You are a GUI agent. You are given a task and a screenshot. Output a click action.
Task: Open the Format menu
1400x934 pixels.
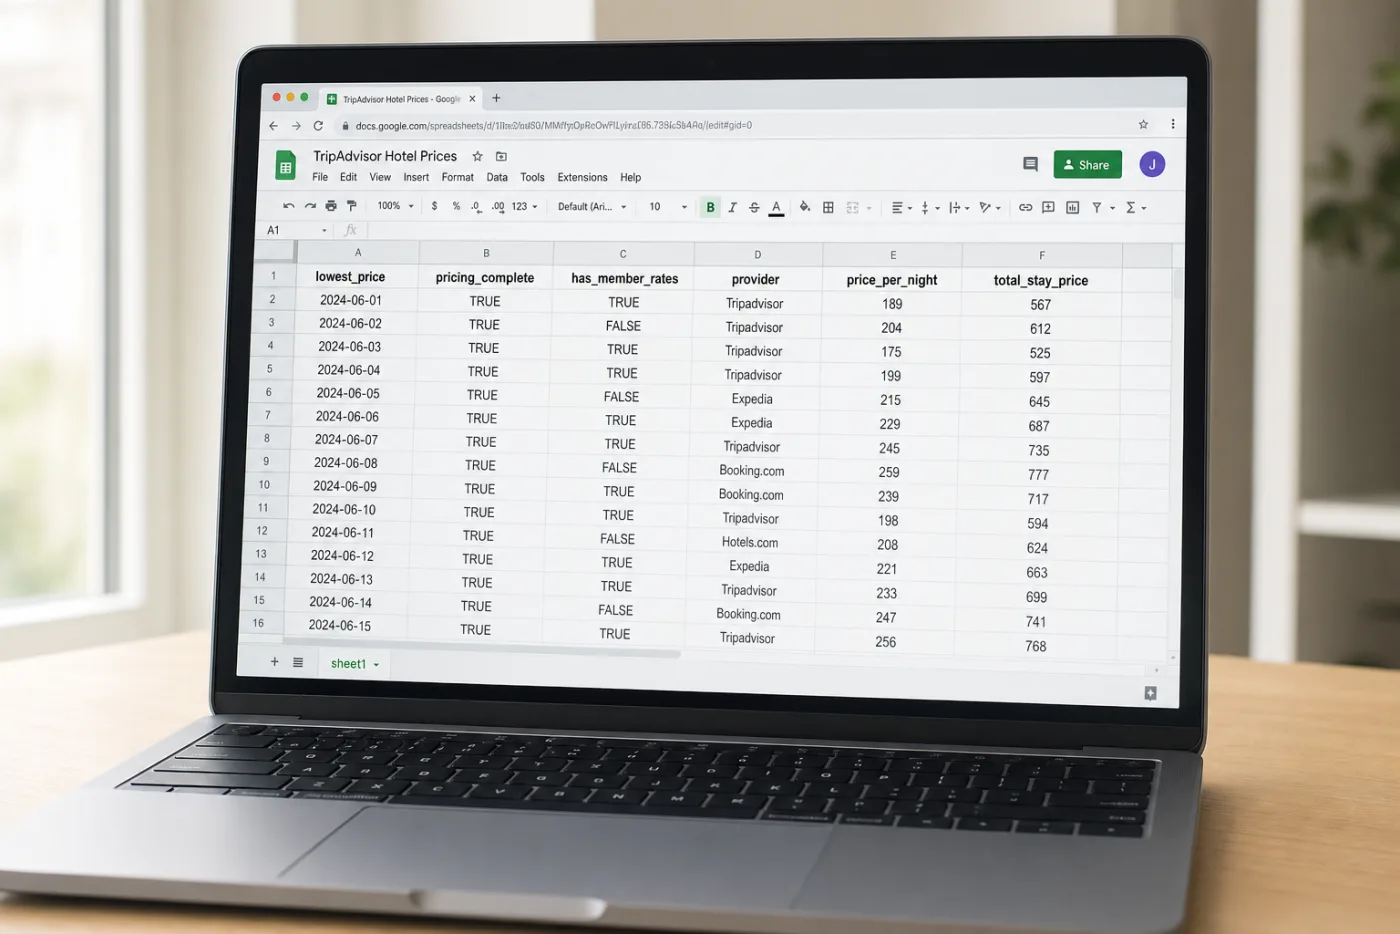click(458, 177)
